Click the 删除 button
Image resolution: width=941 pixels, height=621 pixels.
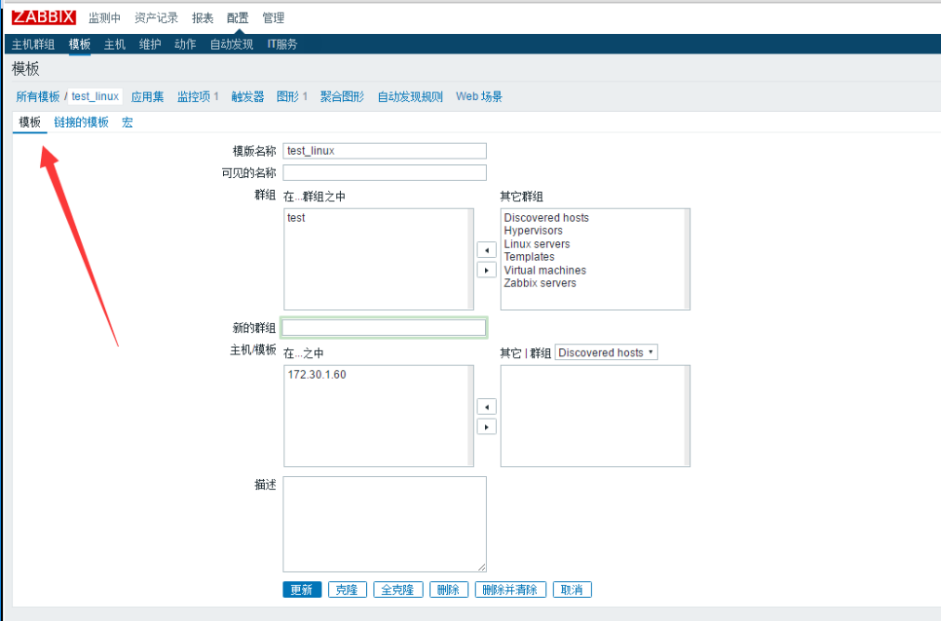coord(448,590)
